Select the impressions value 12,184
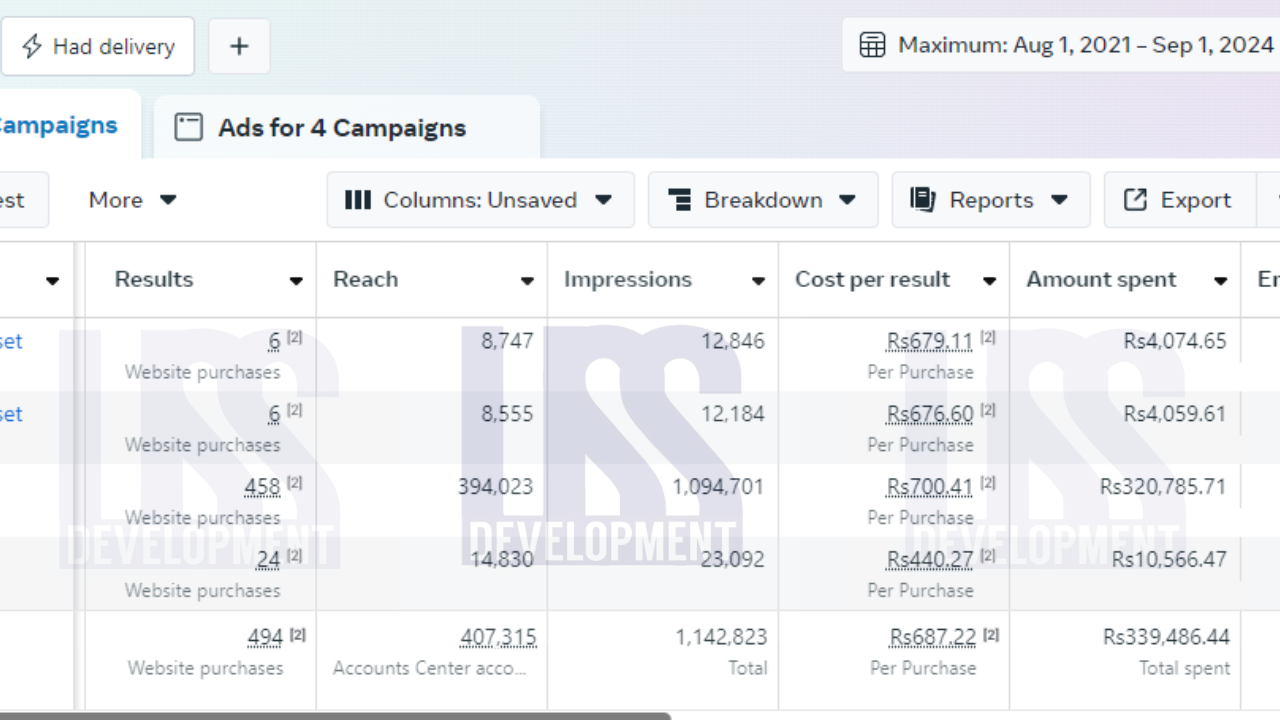Screen dimensions: 1280x720 tap(732, 414)
